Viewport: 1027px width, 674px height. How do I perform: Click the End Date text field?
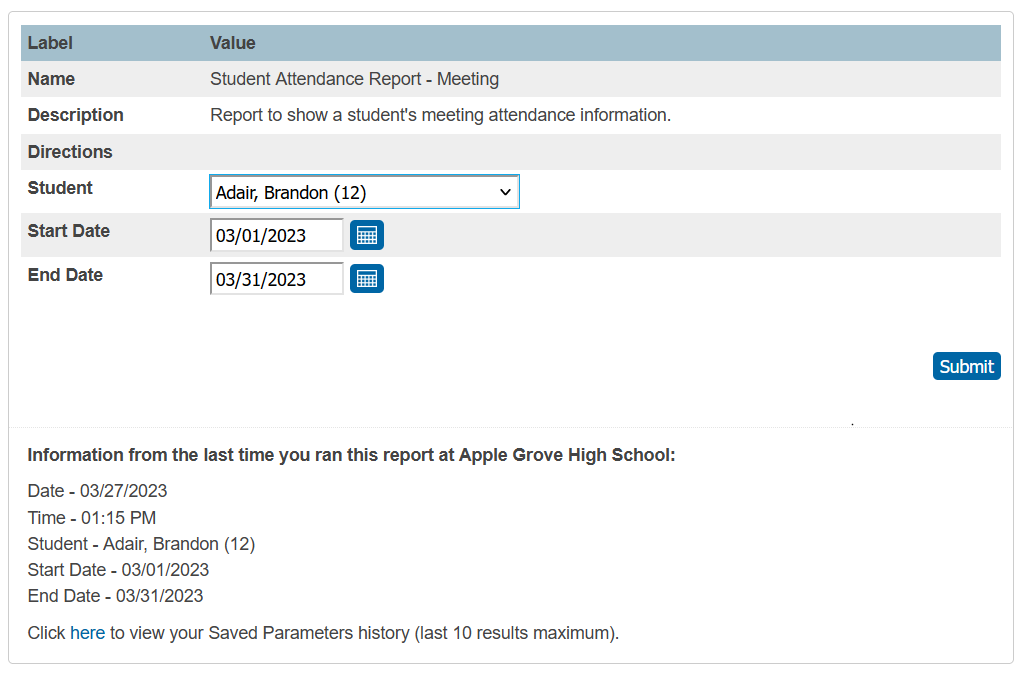pos(277,279)
